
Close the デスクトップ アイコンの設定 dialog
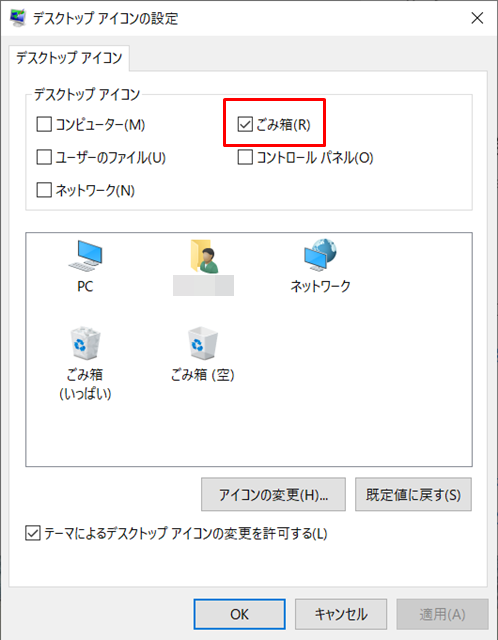pyautogui.click(x=477, y=18)
